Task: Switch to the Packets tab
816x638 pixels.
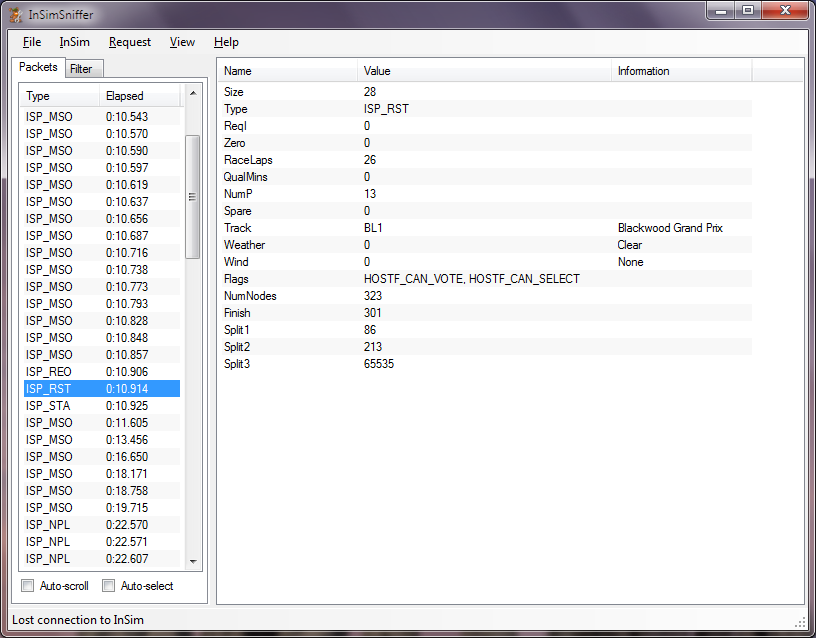Action: [38, 67]
